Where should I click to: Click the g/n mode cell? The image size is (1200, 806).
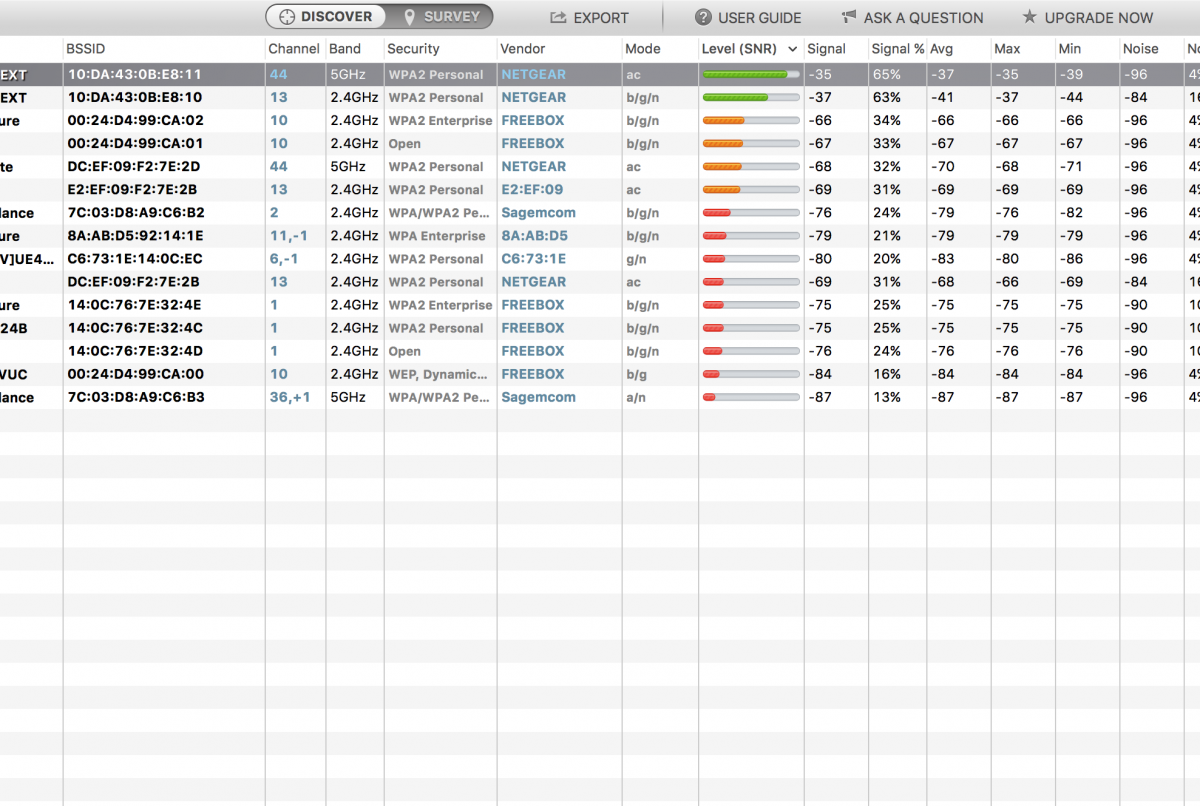point(636,258)
